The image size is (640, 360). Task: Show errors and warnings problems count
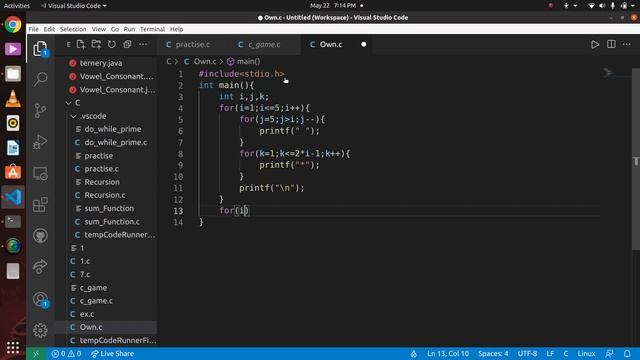click(66, 353)
